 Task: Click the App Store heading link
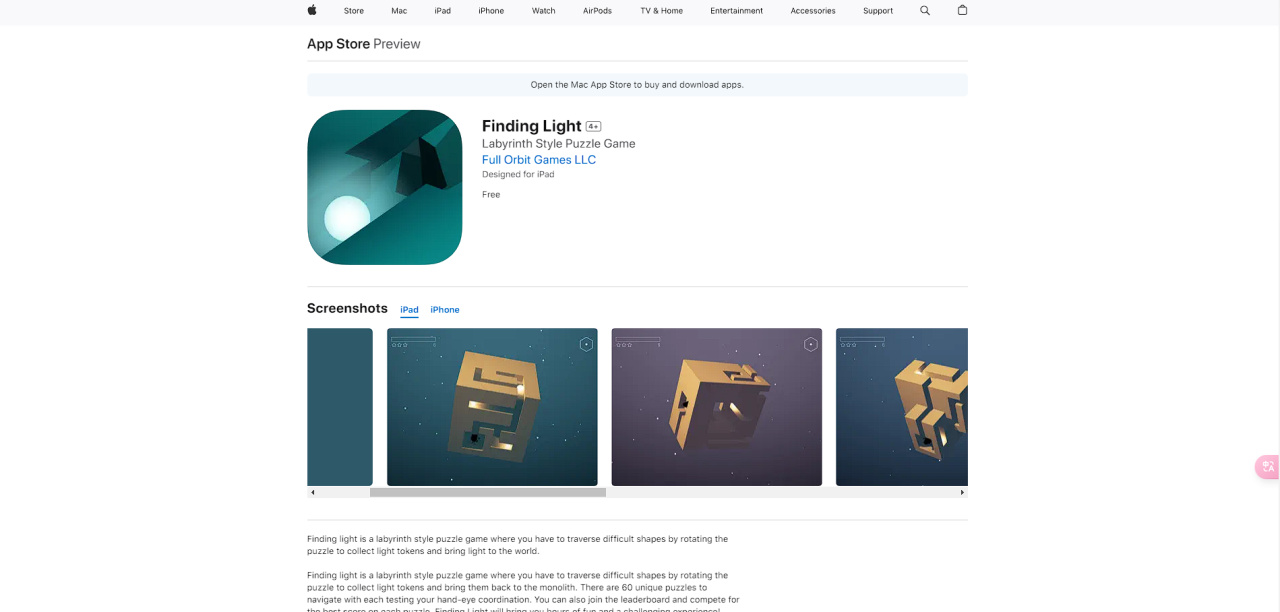[x=338, y=44]
